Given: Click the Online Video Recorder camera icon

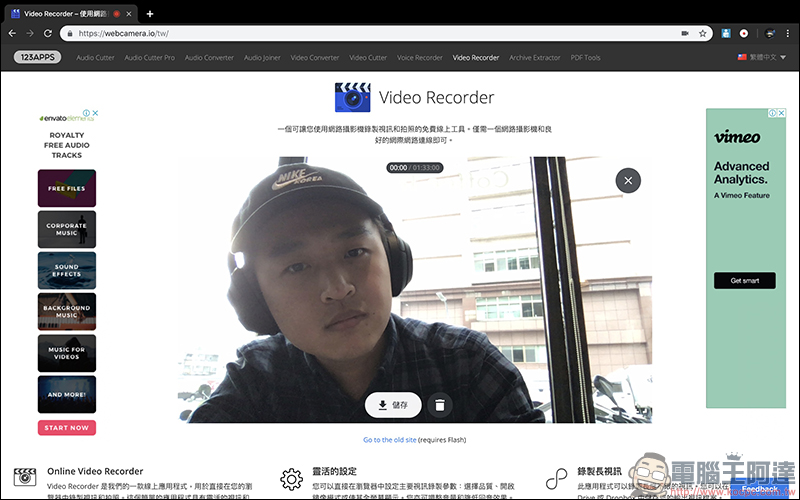Looking at the screenshot, I should point(25,477).
